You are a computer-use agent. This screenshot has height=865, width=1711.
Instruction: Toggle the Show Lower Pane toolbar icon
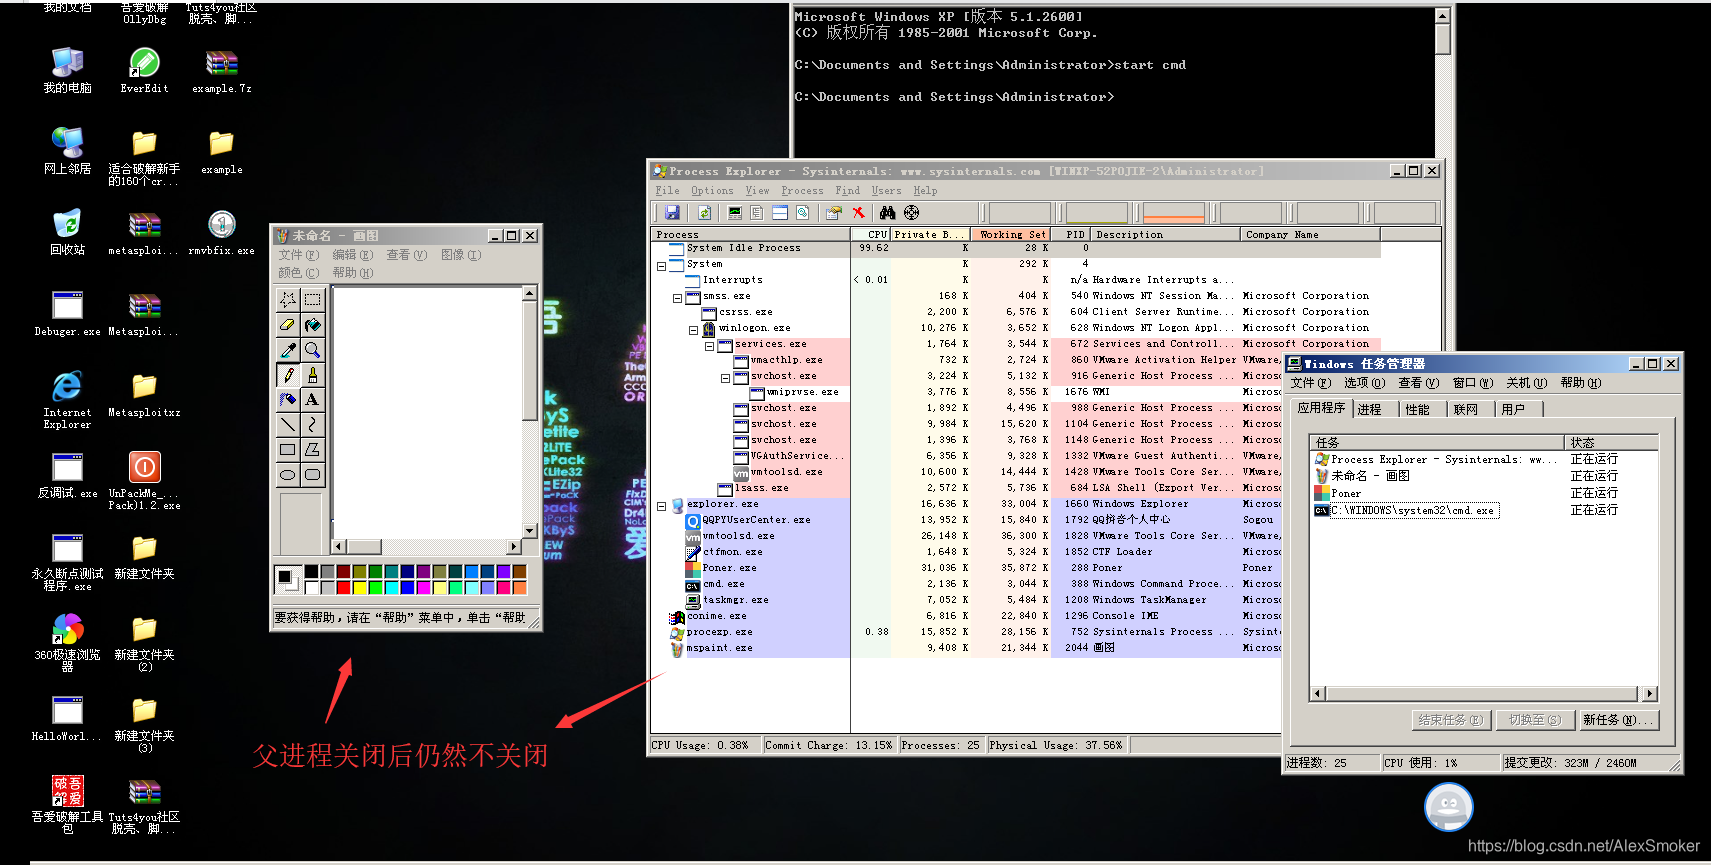click(779, 212)
